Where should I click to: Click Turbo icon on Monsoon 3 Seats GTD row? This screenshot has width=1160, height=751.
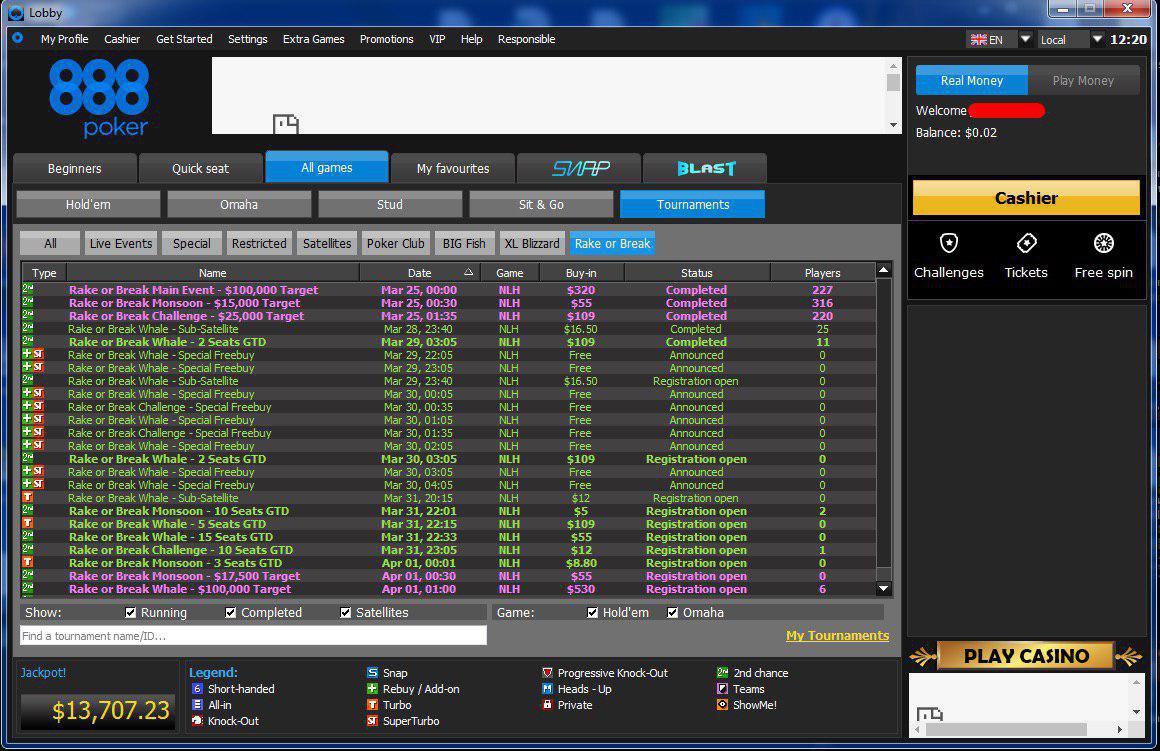[x=27, y=562]
